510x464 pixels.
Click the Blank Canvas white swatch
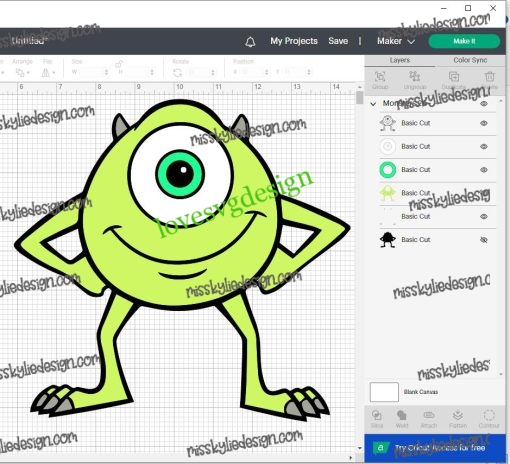coord(384,392)
